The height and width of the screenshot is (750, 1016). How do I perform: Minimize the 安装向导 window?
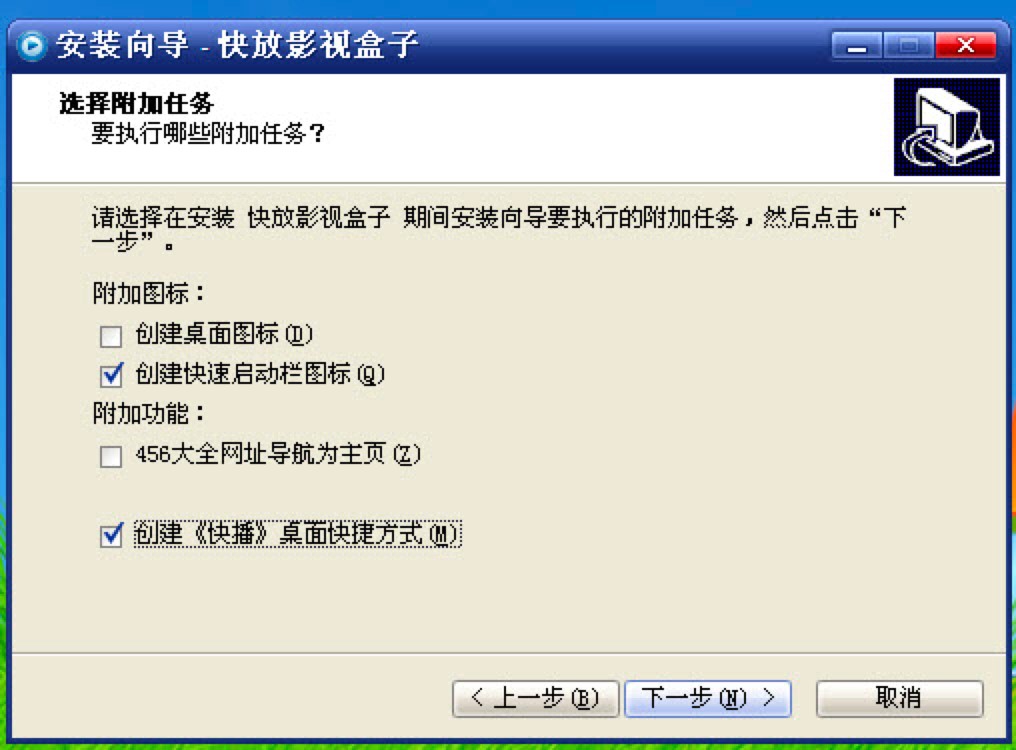(x=857, y=46)
